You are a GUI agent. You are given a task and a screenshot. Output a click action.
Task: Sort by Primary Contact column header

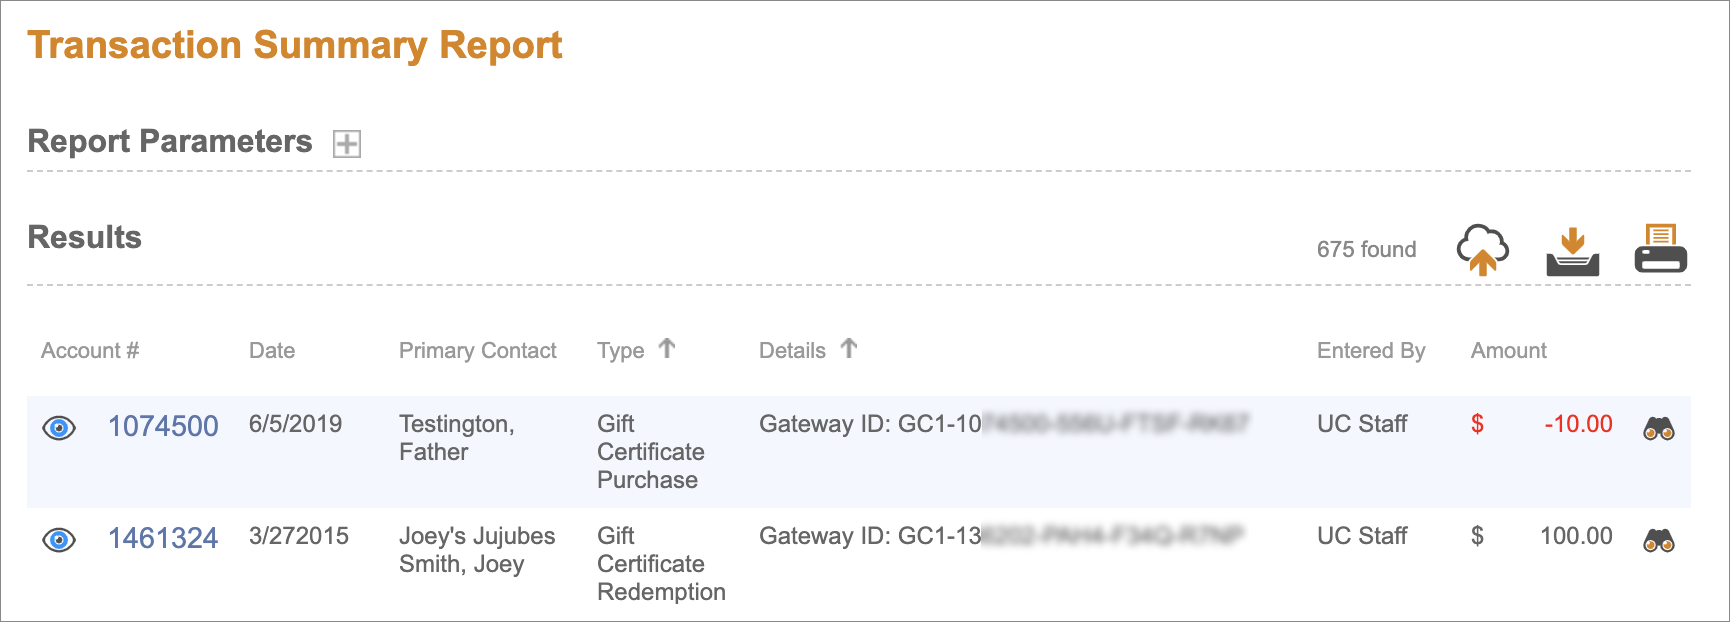(477, 351)
